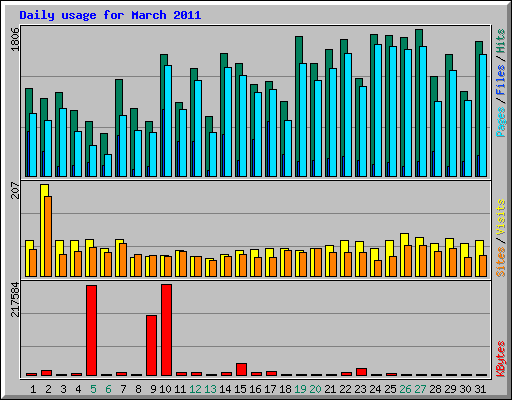Viewport: 512px width, 400px height.
Task: Click the red "KBytes" legend label
Action: tap(501, 359)
